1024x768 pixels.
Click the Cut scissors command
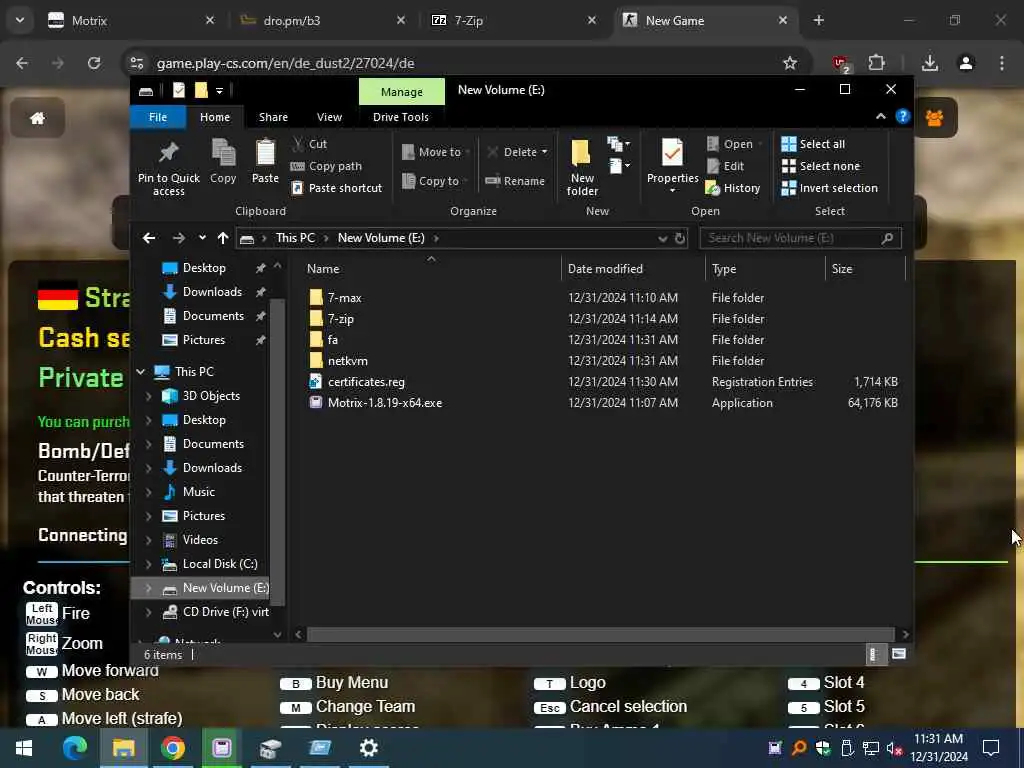point(310,144)
